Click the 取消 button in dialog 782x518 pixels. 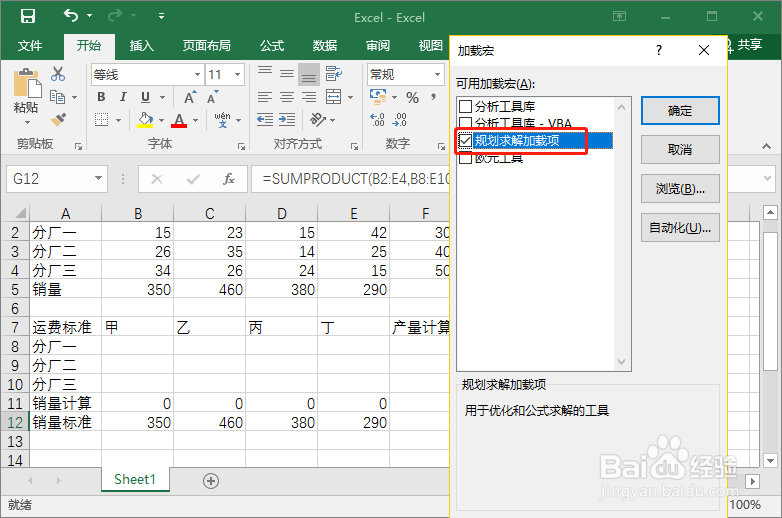point(680,150)
